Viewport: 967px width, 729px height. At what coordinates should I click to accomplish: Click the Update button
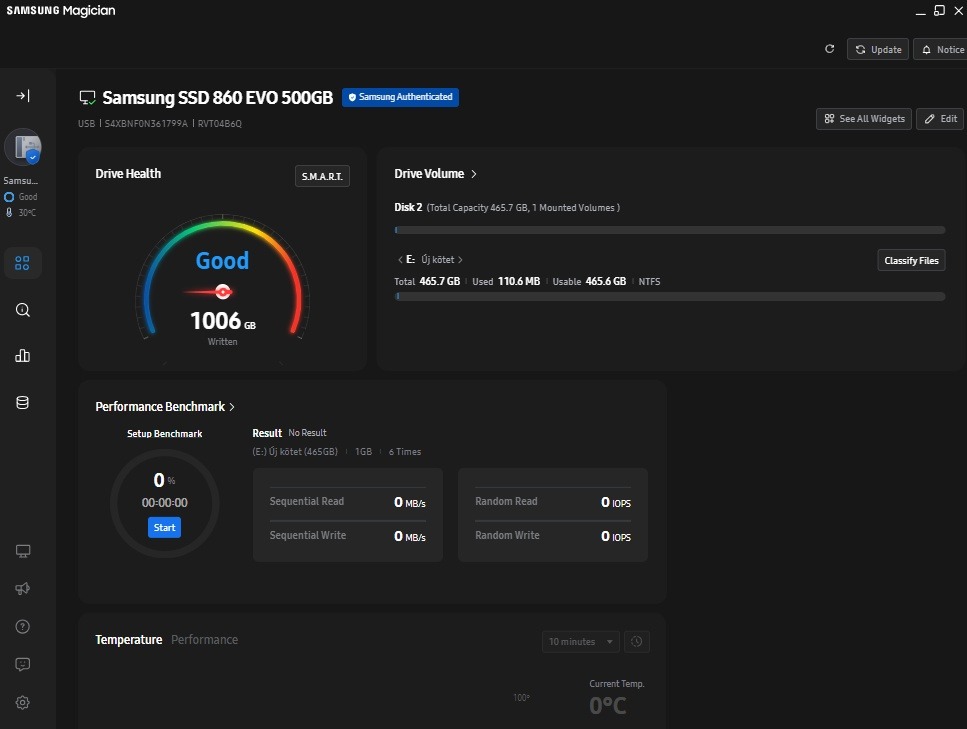pos(878,49)
